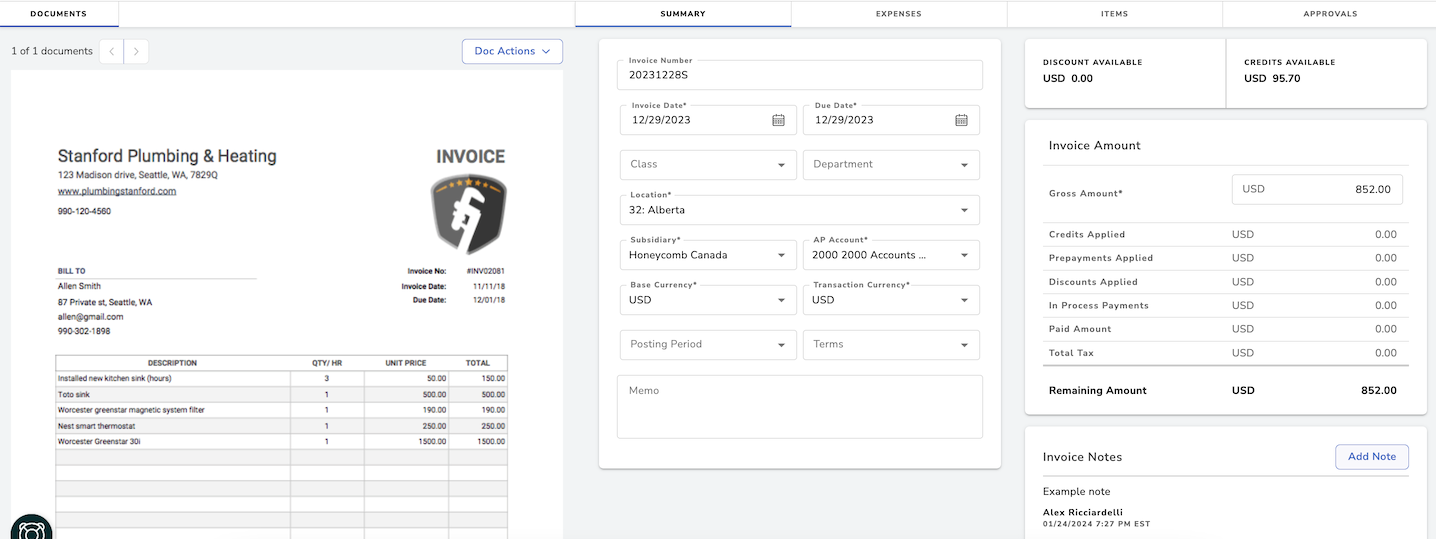1436x539 pixels.
Task: Click the Example note text
Action: click(x=1076, y=492)
